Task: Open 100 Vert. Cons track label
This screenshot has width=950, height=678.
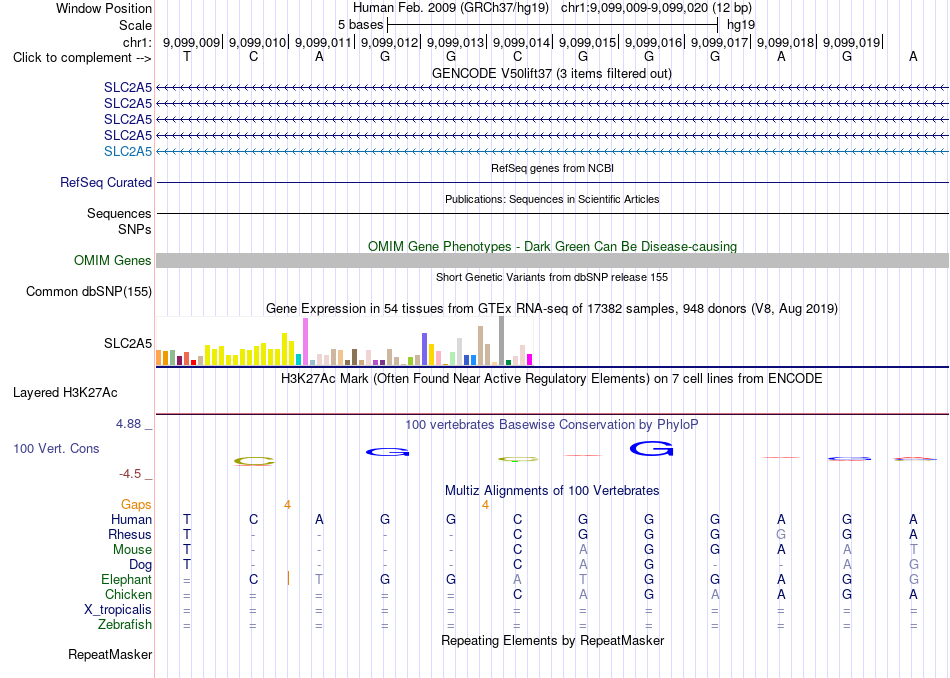Action: [56, 448]
